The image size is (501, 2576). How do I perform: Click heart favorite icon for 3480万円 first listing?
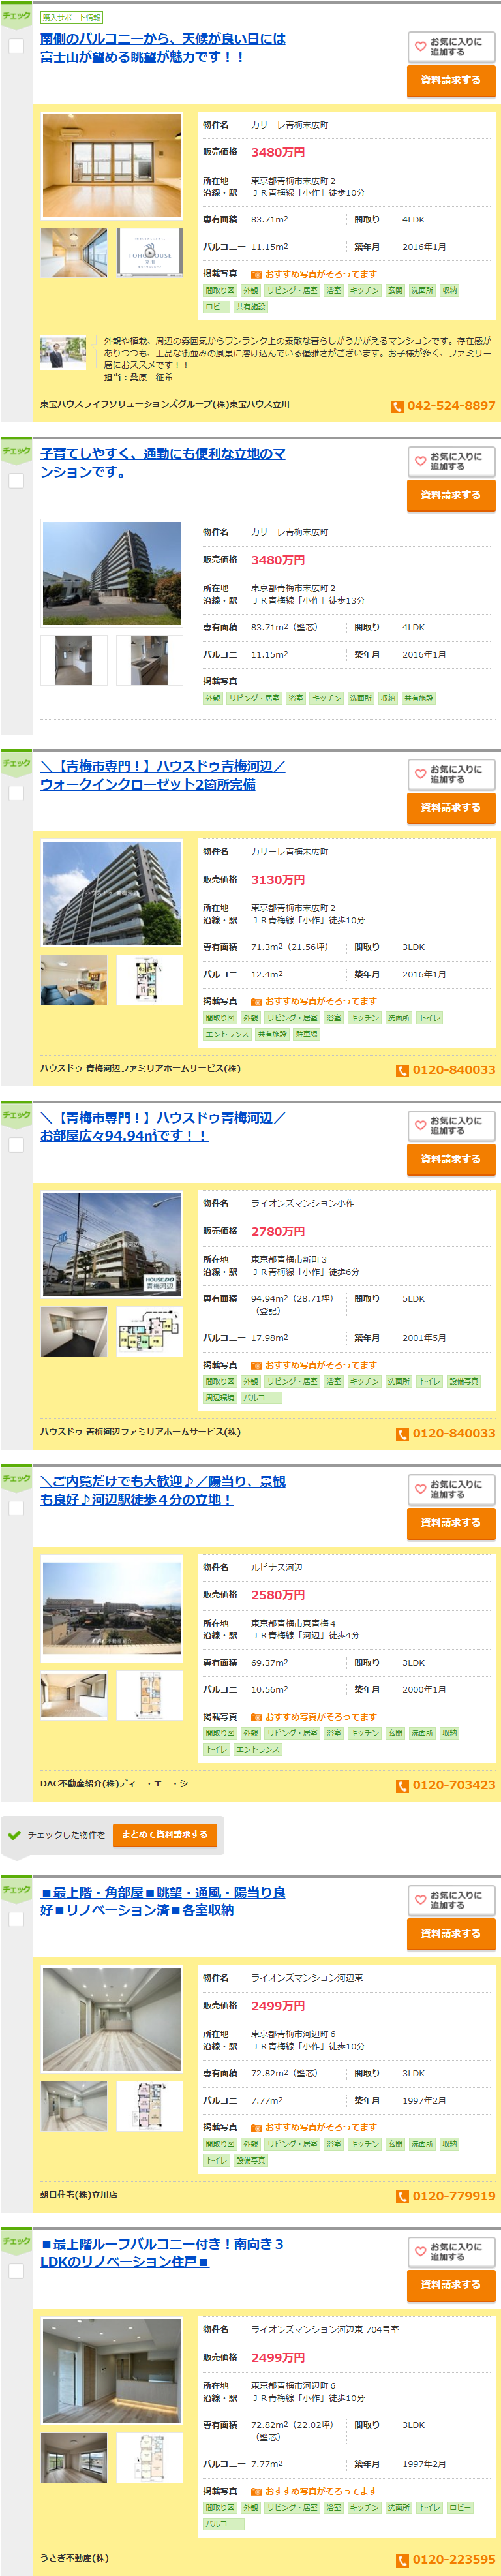tap(420, 47)
